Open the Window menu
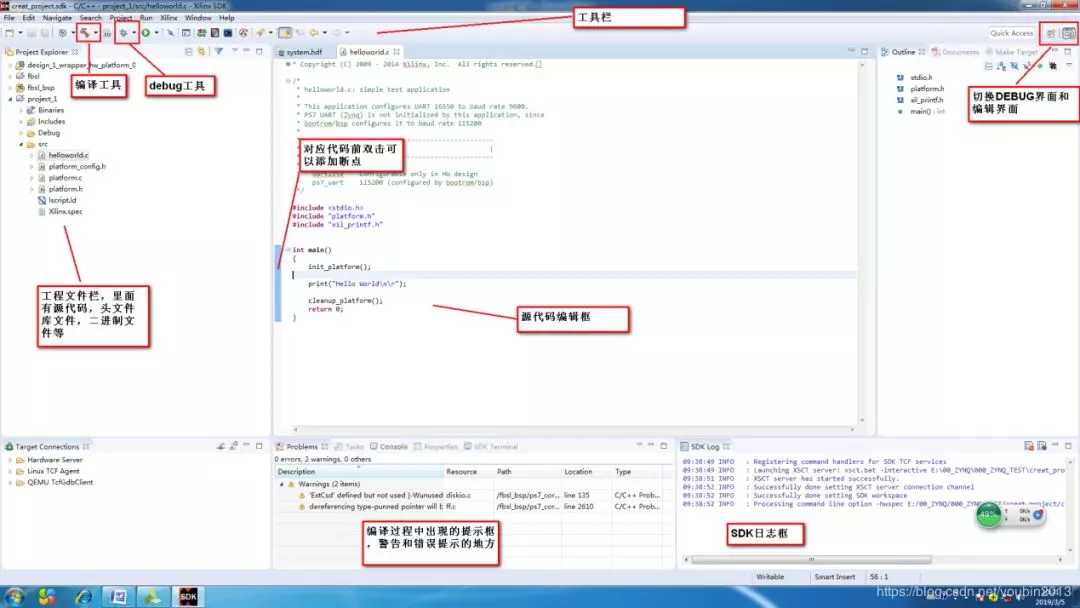Viewport: 1080px width, 608px height. click(x=198, y=18)
